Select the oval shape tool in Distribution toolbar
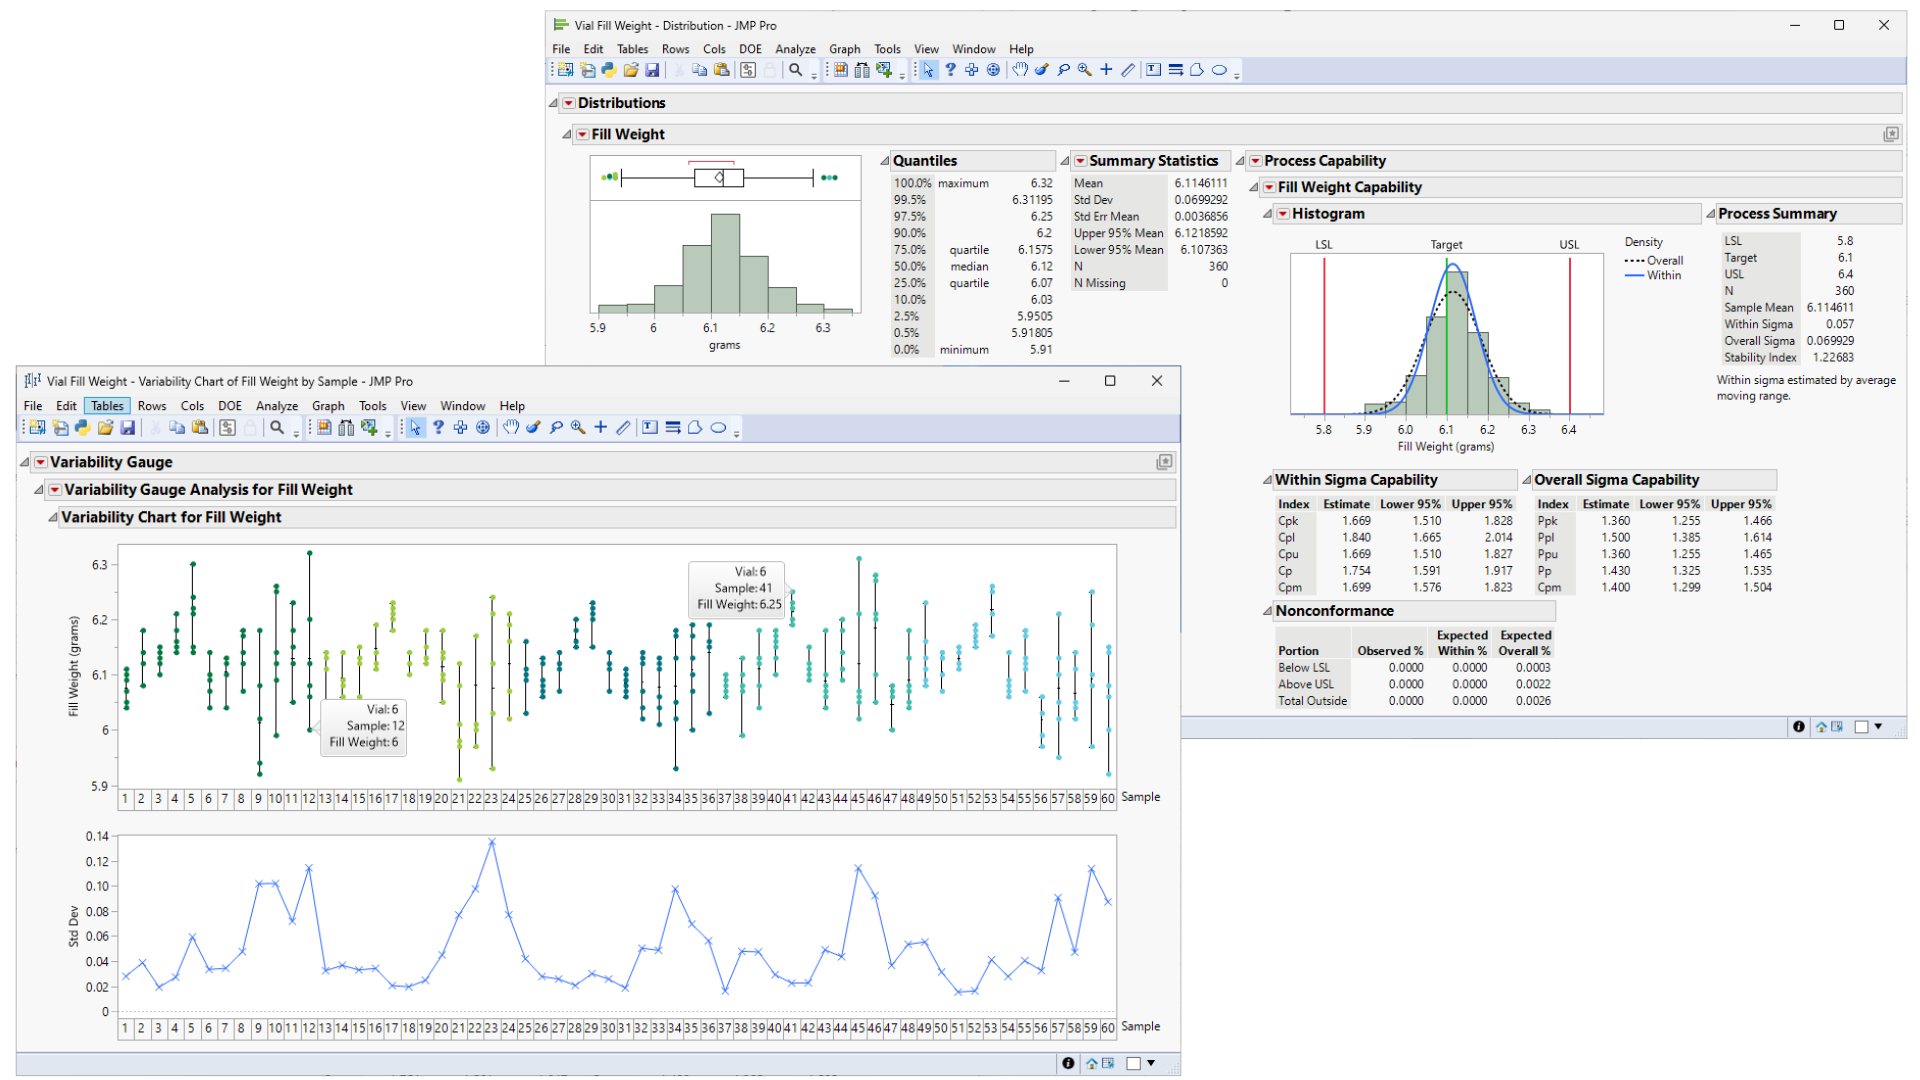 pyautogui.click(x=1219, y=70)
